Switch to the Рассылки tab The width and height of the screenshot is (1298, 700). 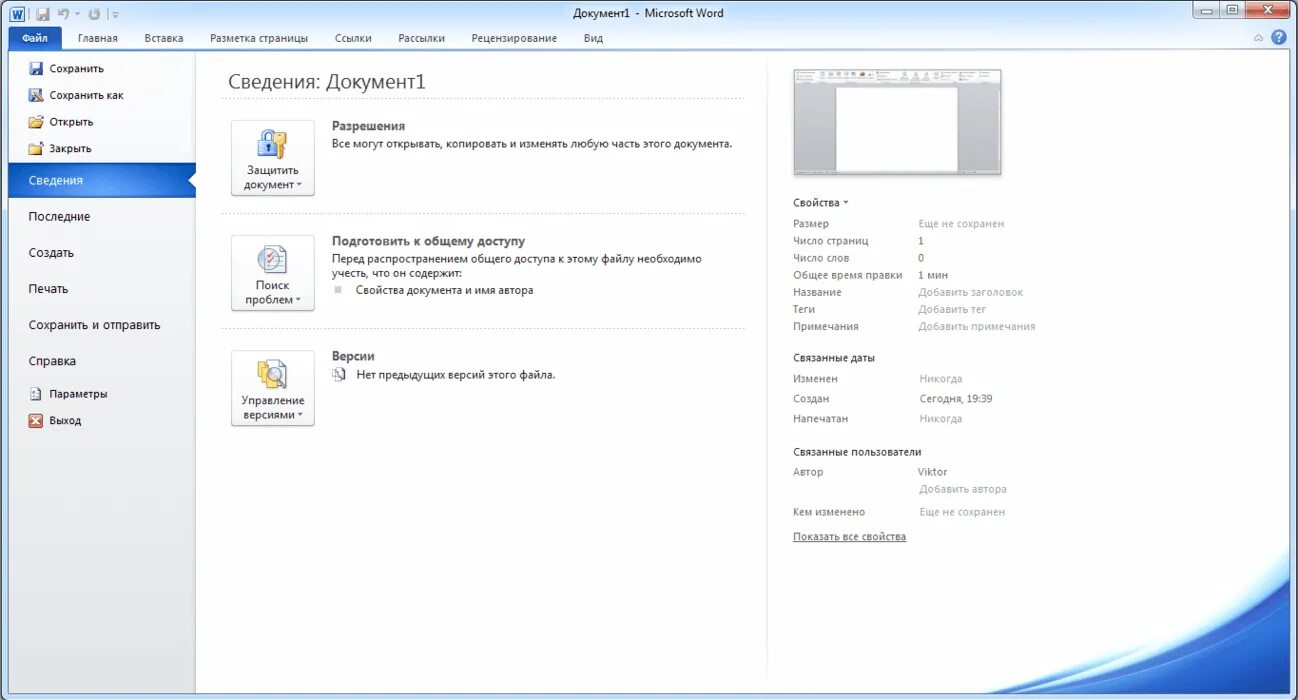421,38
